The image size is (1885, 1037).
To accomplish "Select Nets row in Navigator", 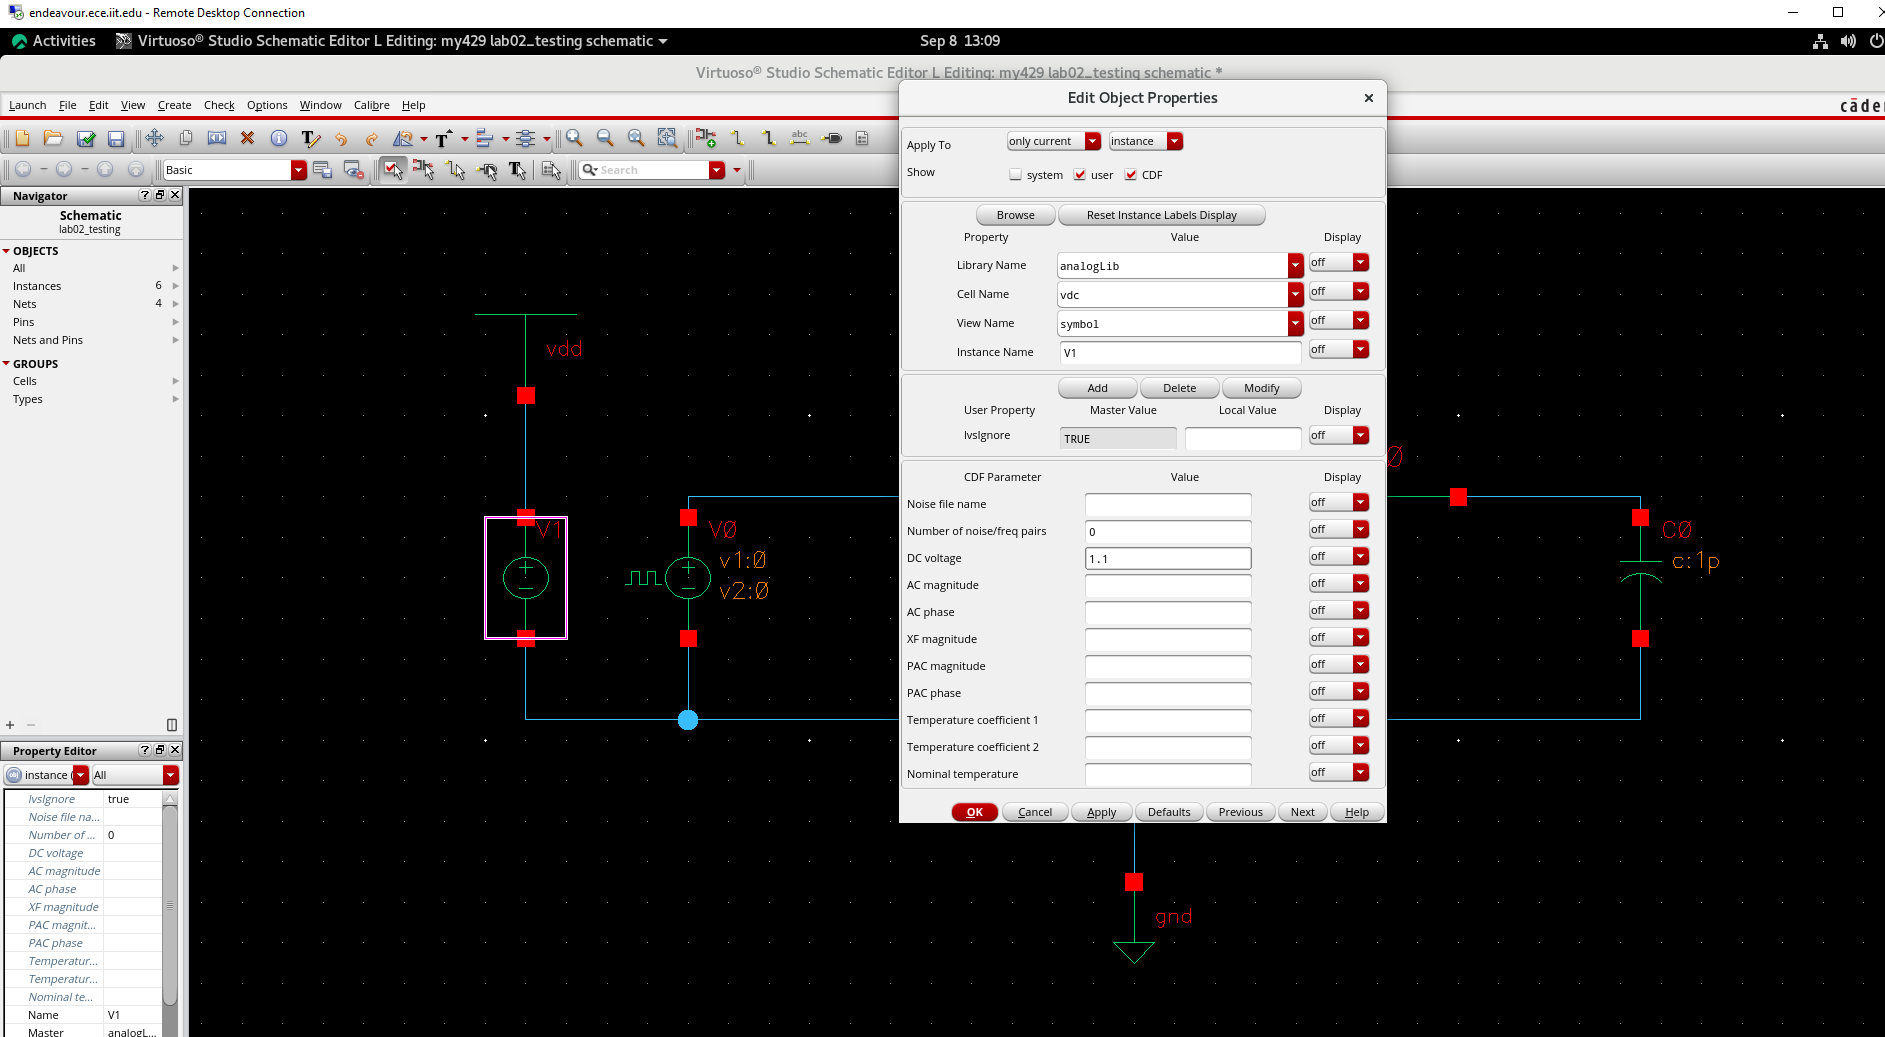I will tap(92, 304).
